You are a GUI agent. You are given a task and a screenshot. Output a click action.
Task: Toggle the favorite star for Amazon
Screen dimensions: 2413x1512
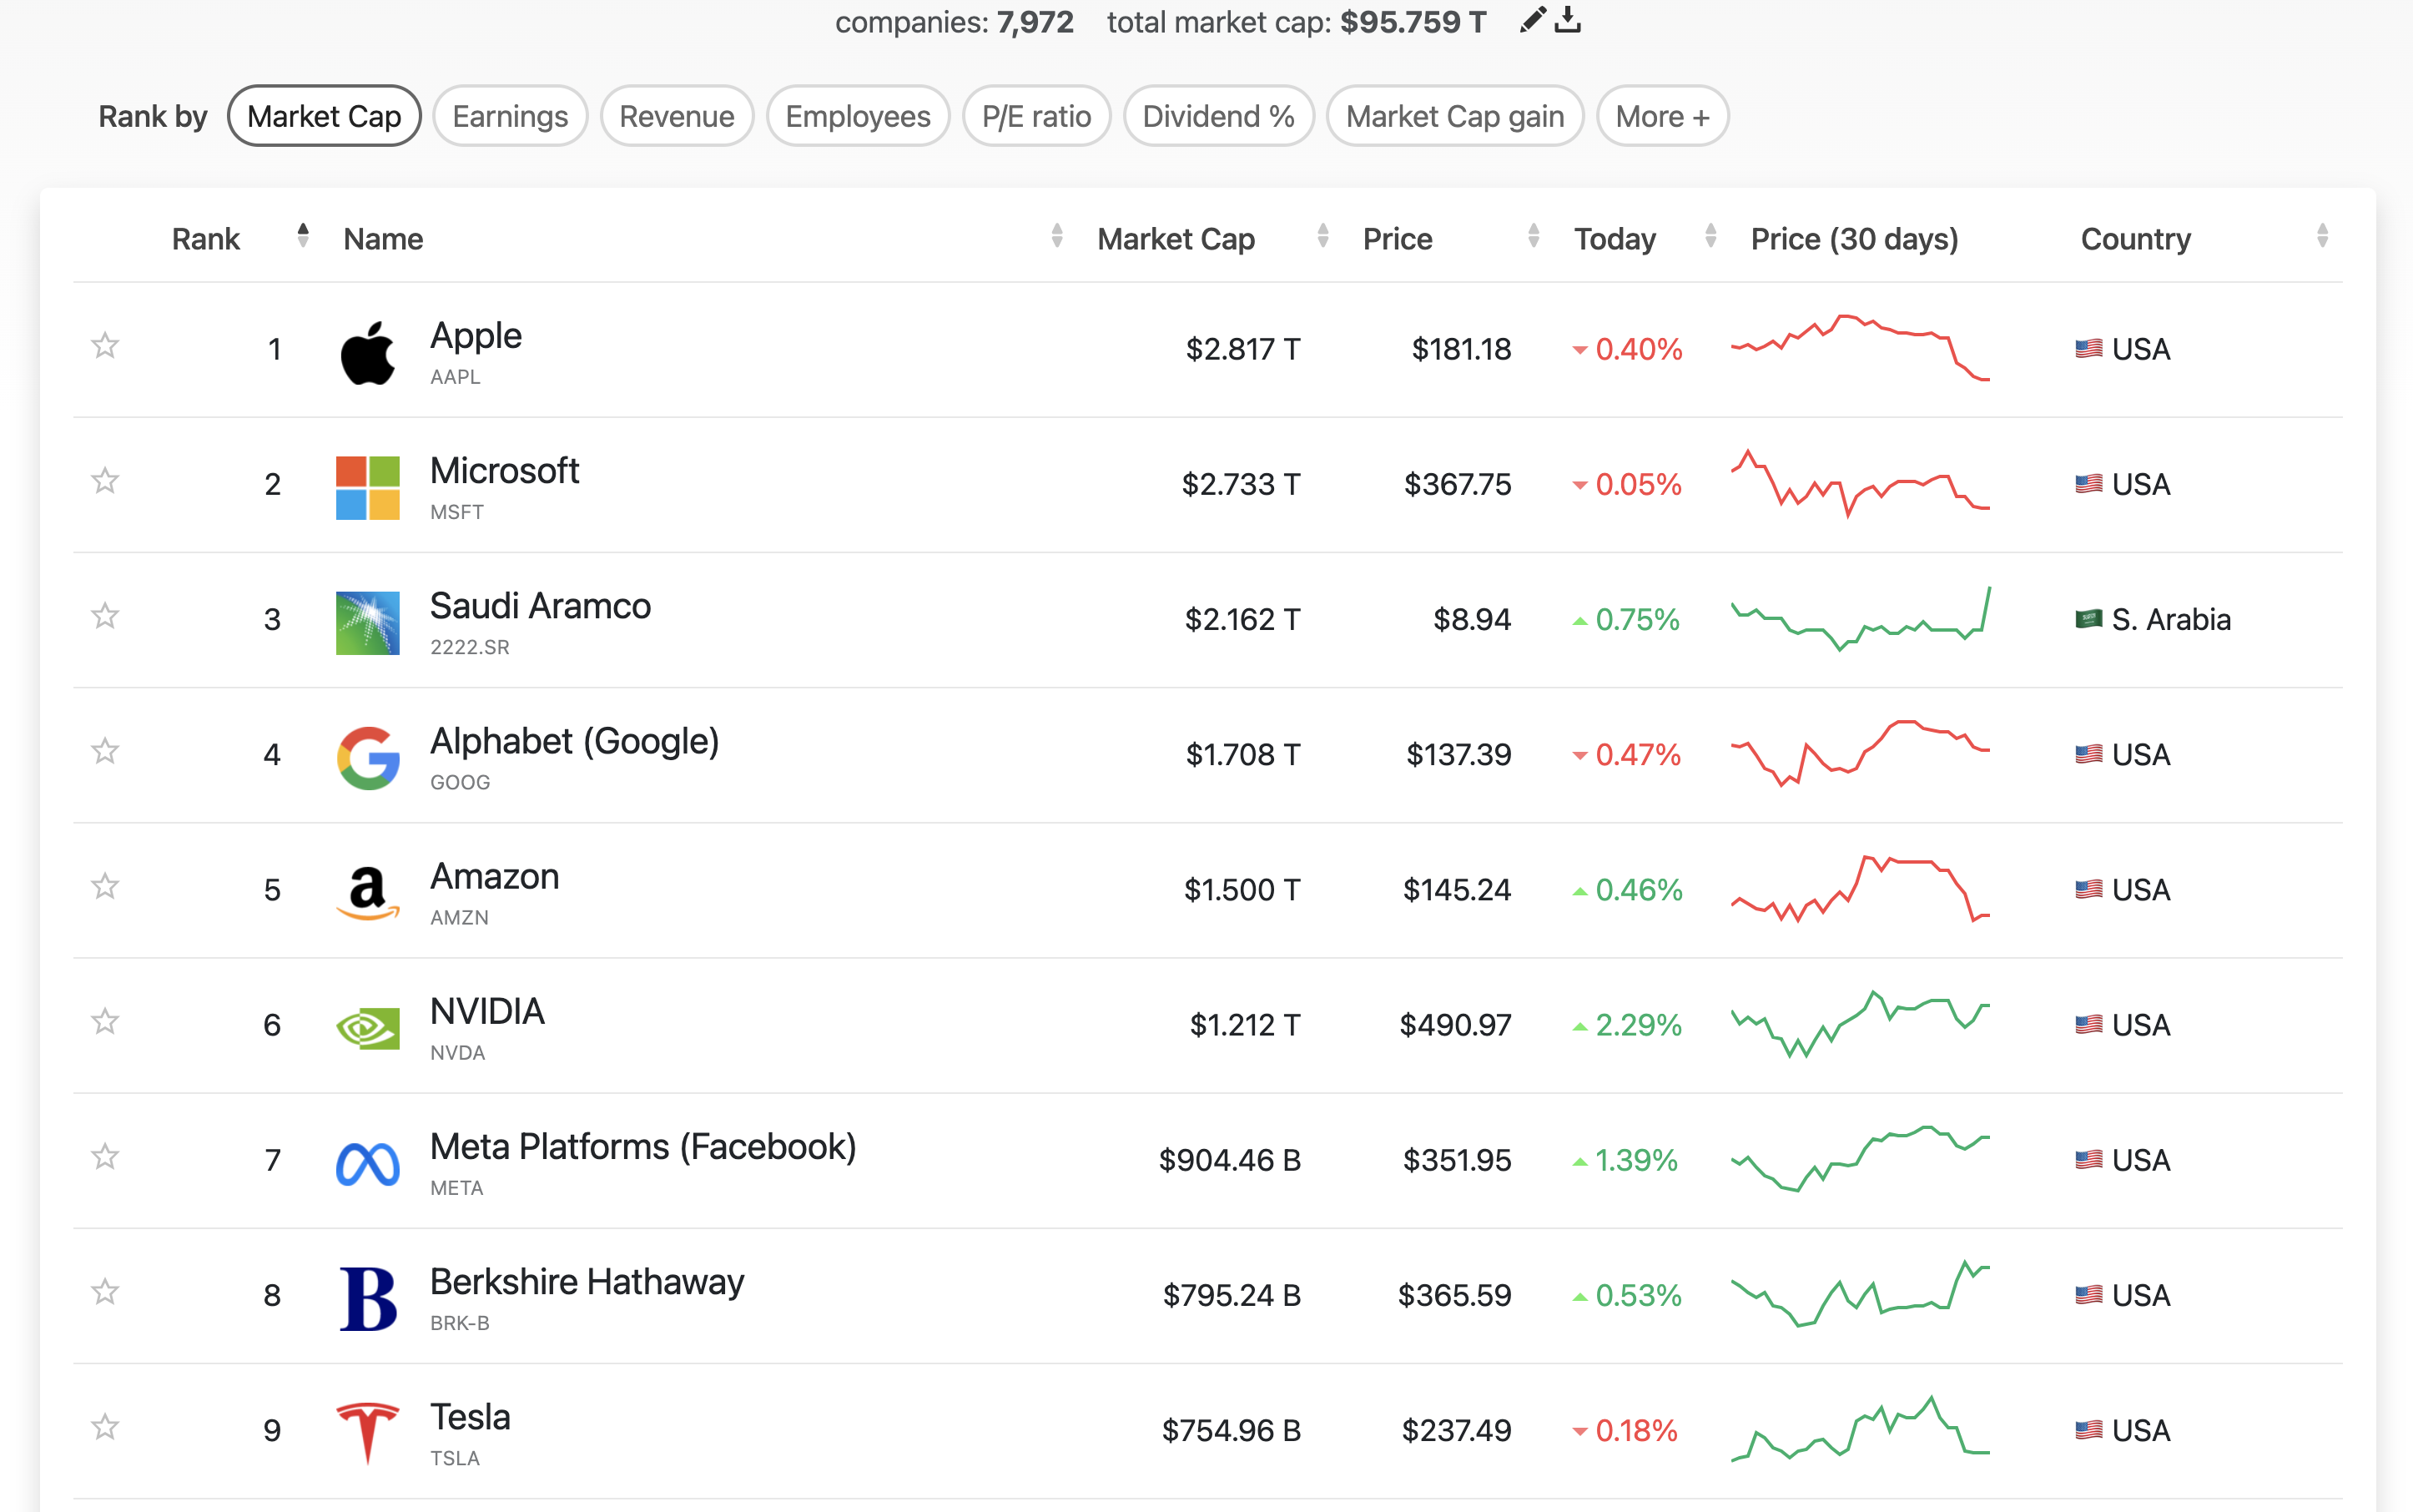pos(105,886)
